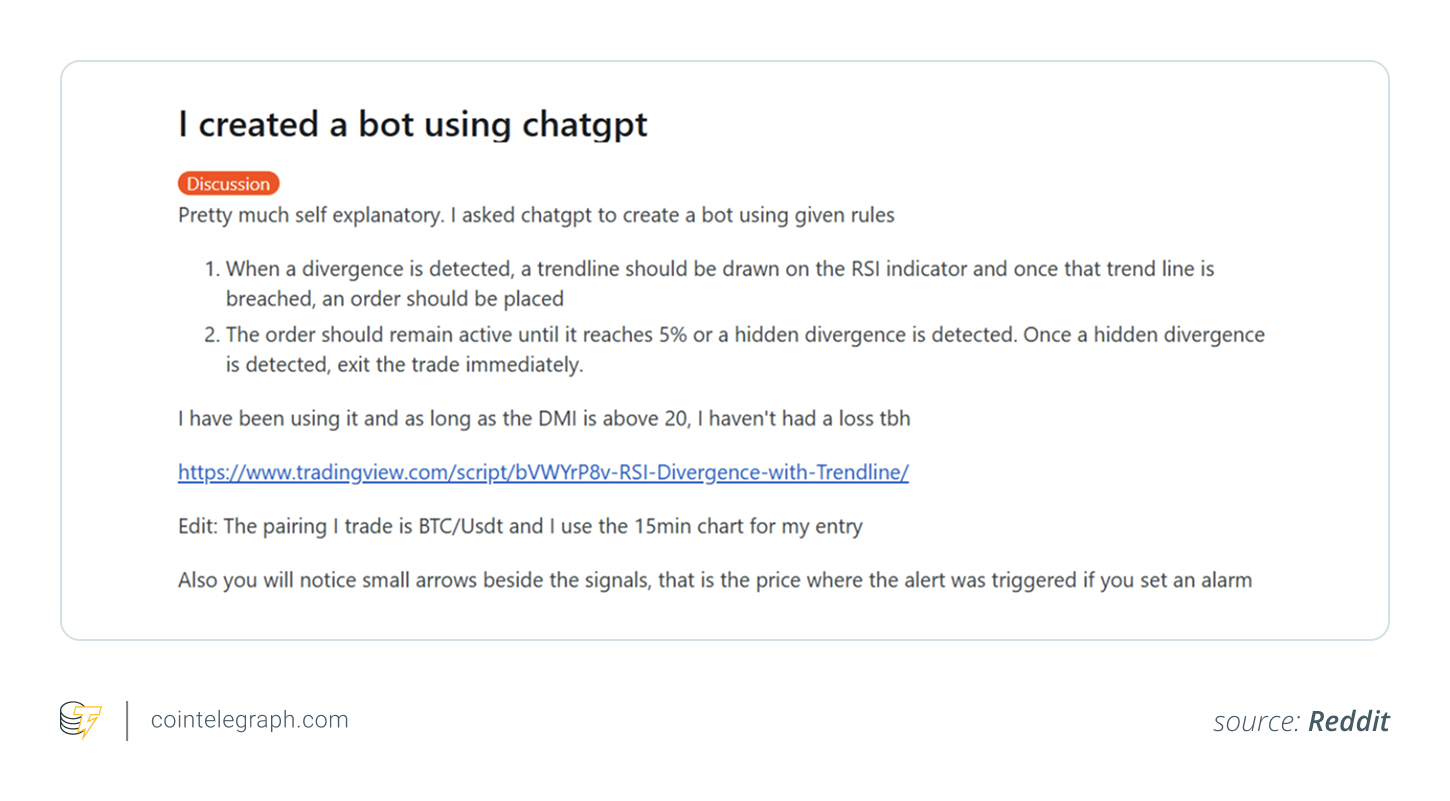Viewport: 1450px width, 801px height.
Task: Click the bold Reddit source name
Action: 1349,722
